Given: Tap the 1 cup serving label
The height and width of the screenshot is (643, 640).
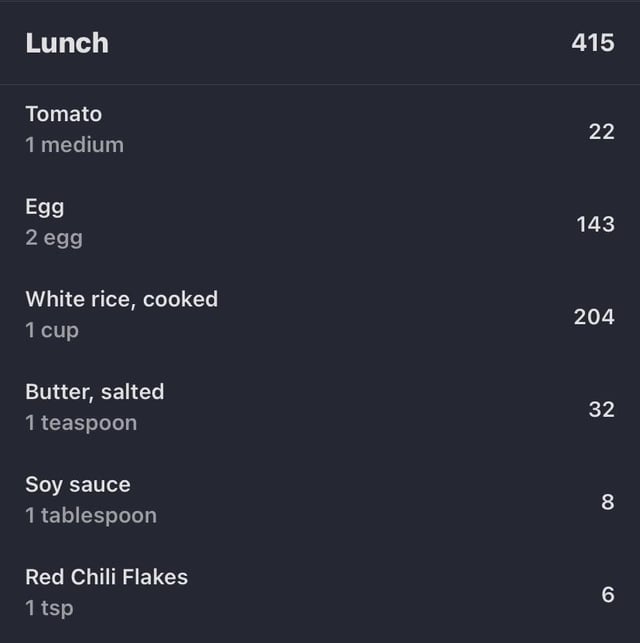Looking at the screenshot, I should click(x=52, y=331).
